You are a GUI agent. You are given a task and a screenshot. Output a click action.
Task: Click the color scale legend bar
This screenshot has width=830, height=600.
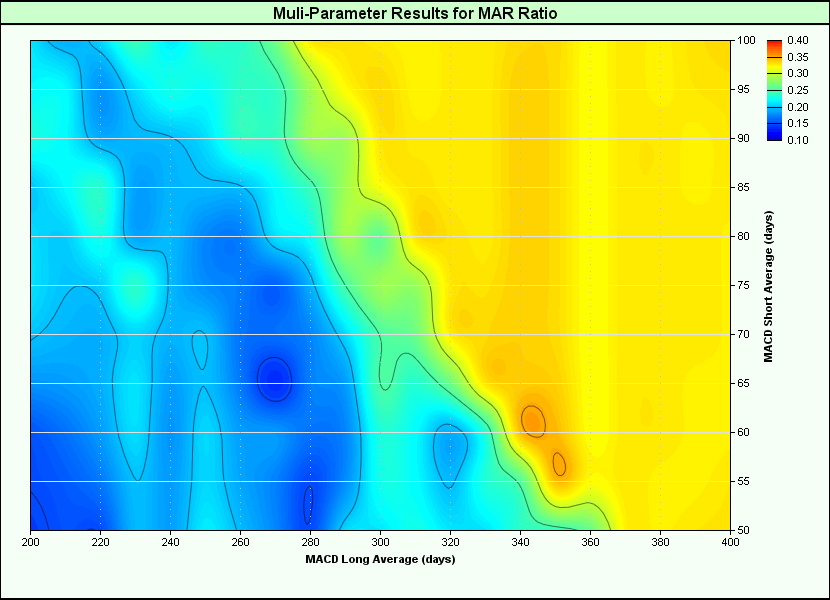[774, 90]
